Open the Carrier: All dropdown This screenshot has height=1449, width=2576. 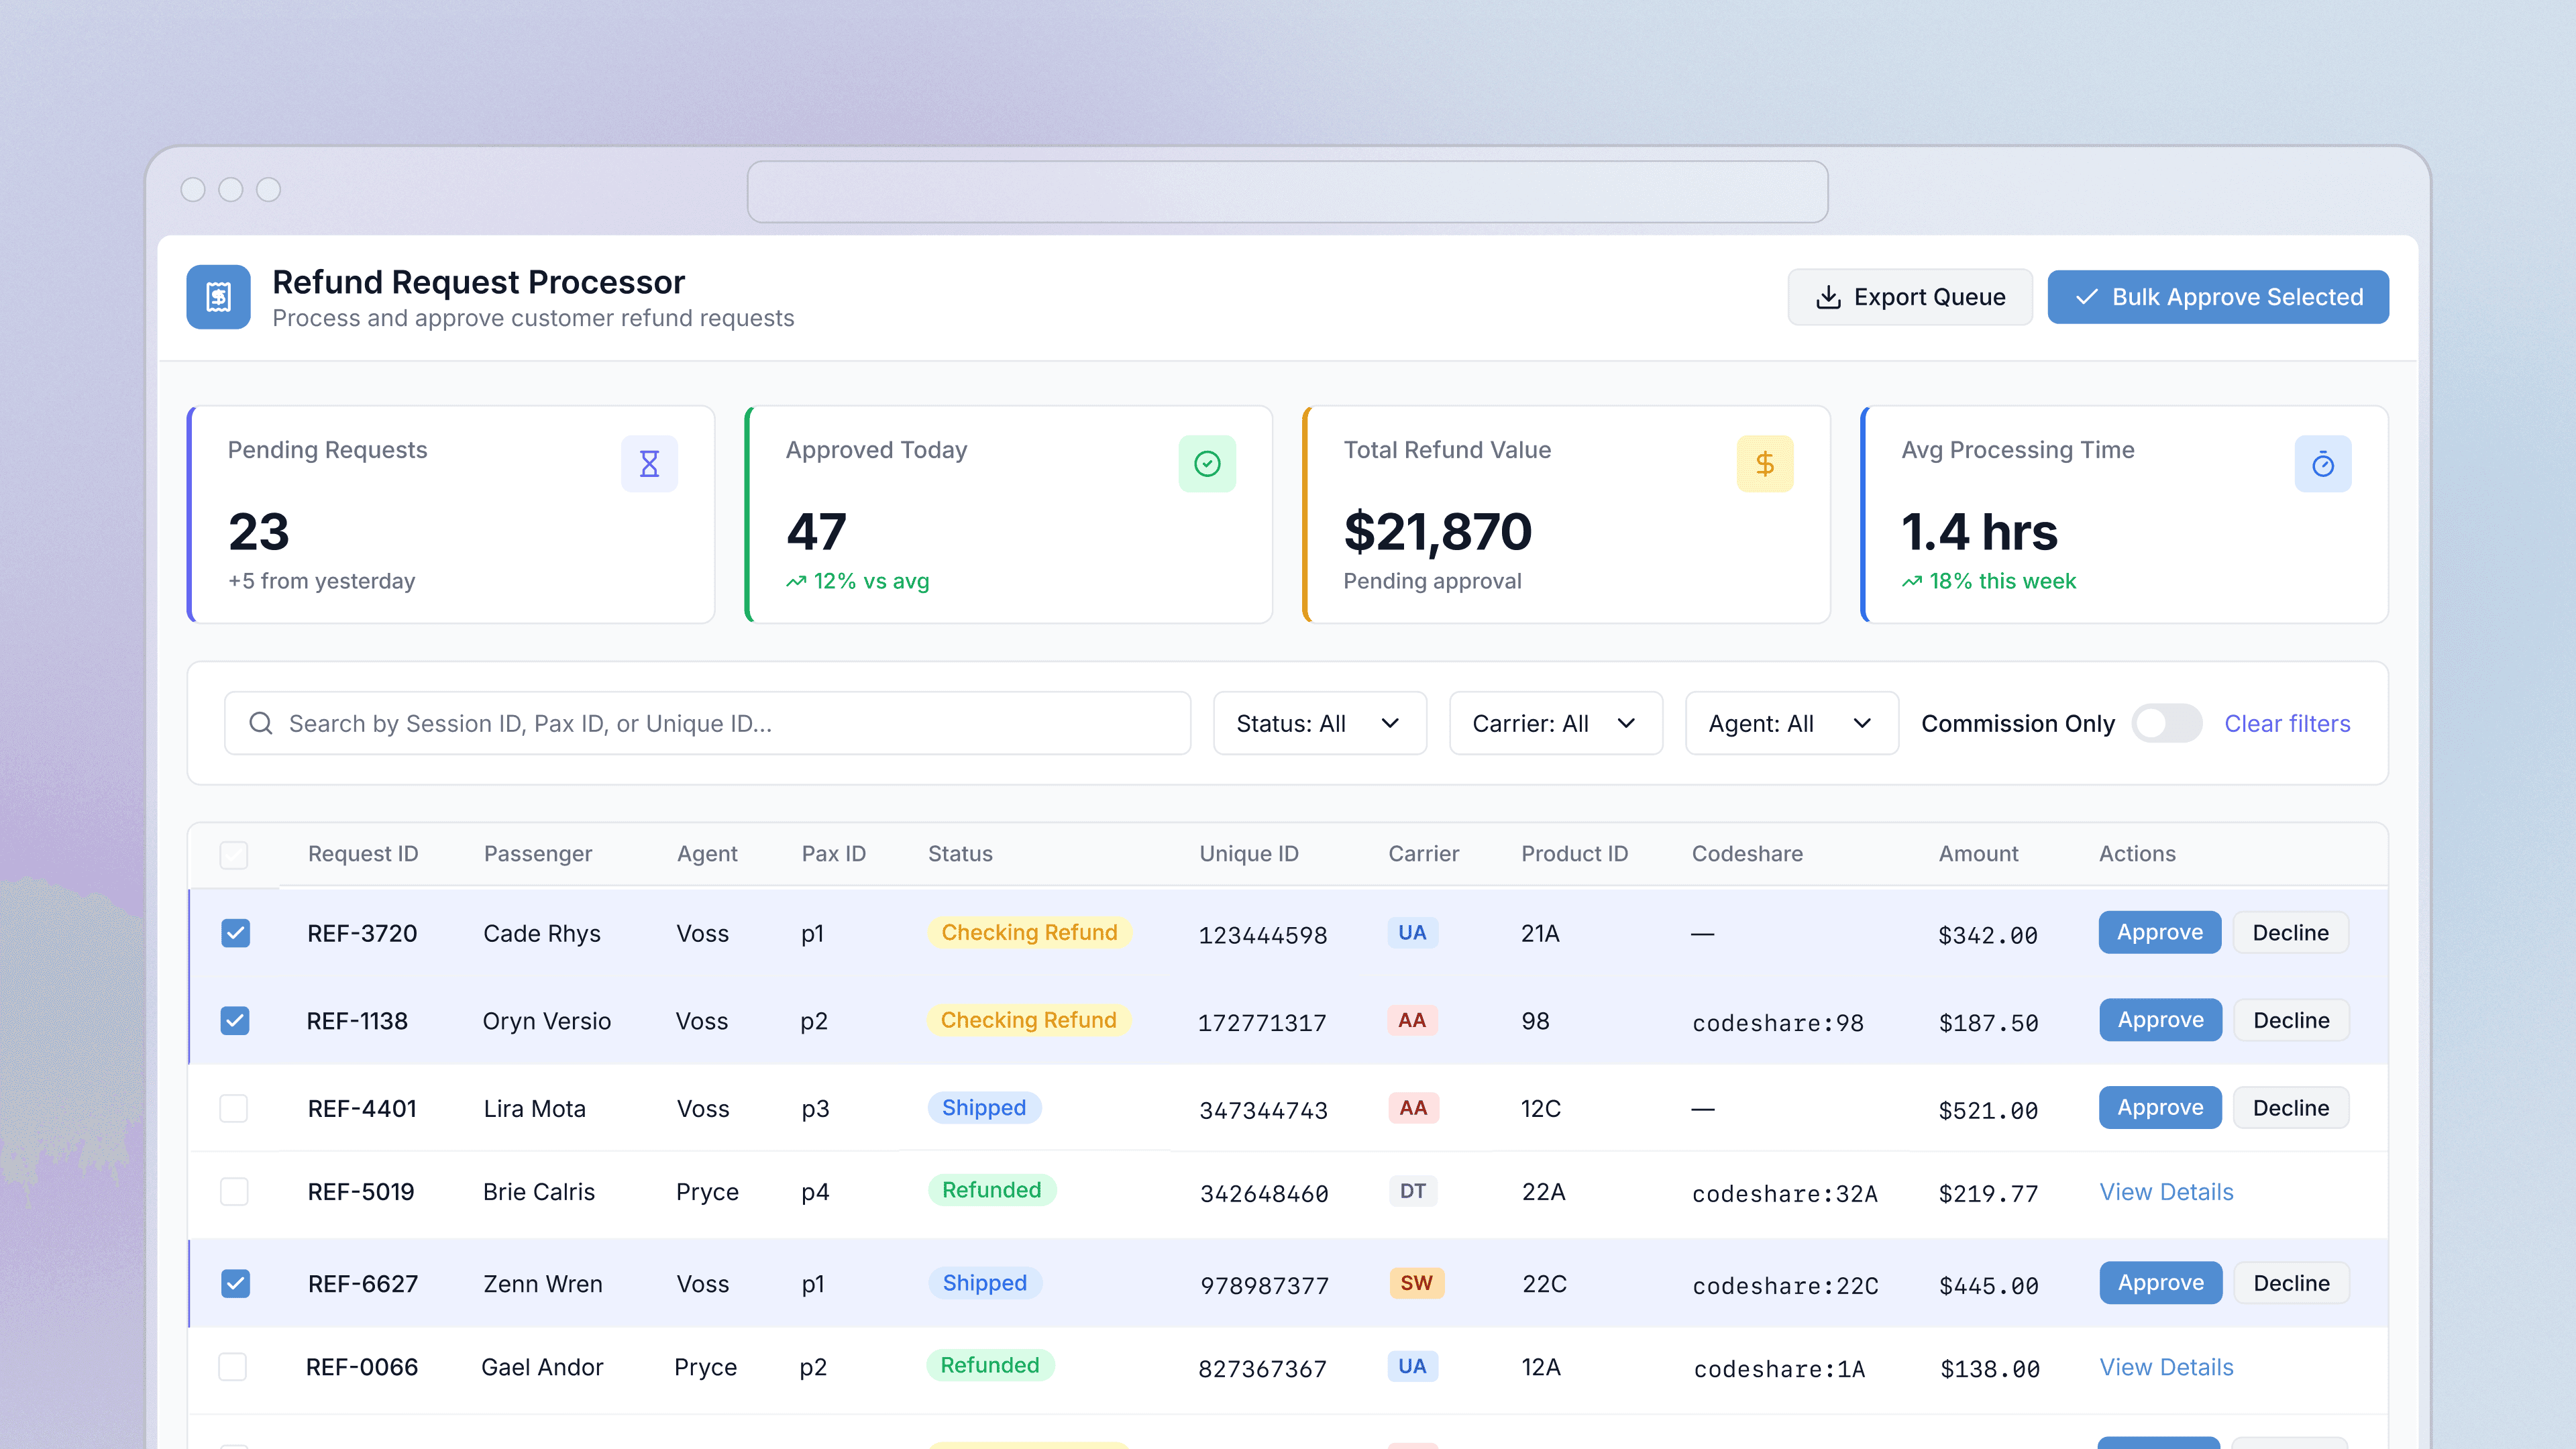click(x=1555, y=723)
